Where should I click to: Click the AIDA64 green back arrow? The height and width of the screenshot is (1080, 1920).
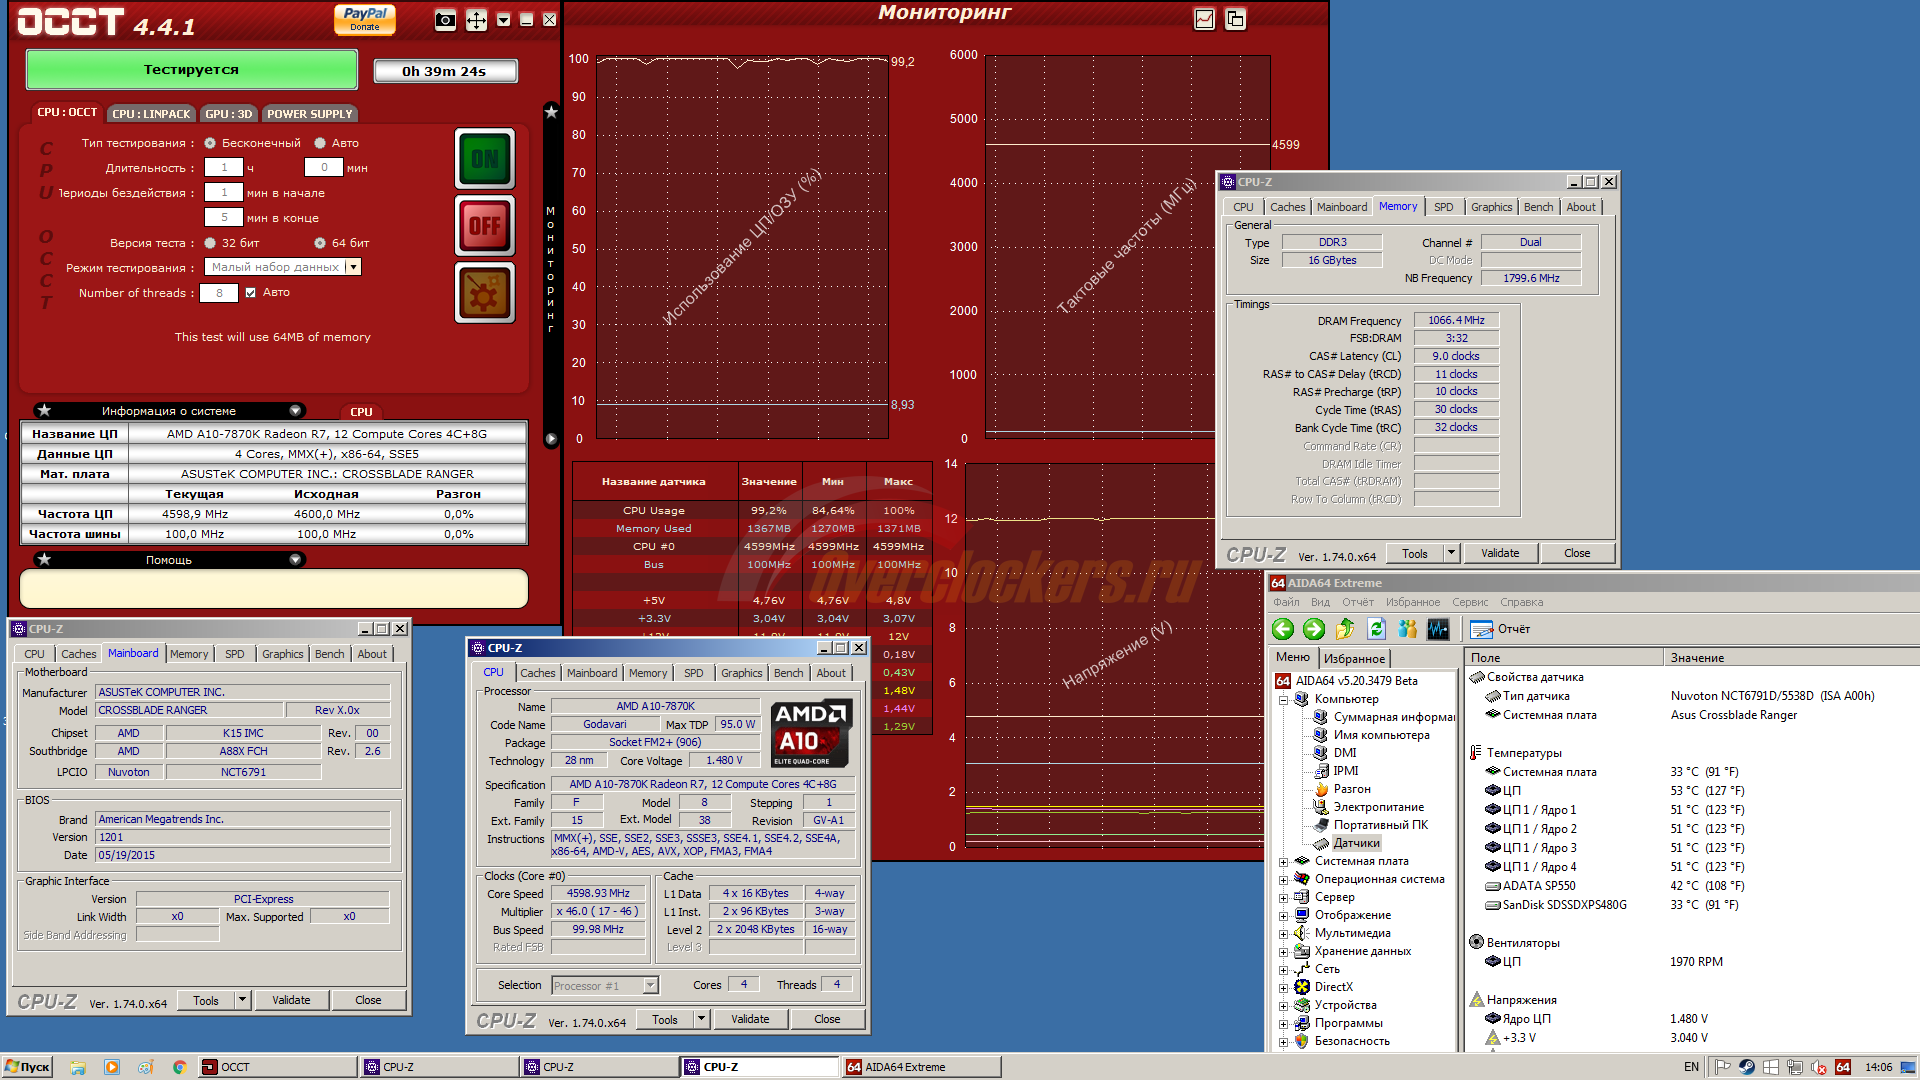click(1283, 629)
